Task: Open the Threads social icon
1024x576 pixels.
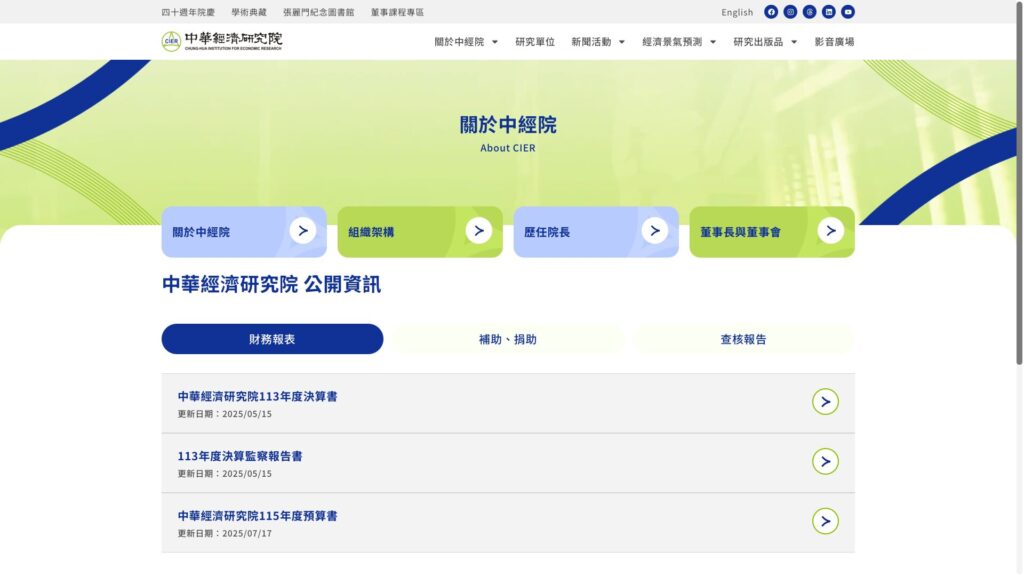Action: [x=810, y=12]
